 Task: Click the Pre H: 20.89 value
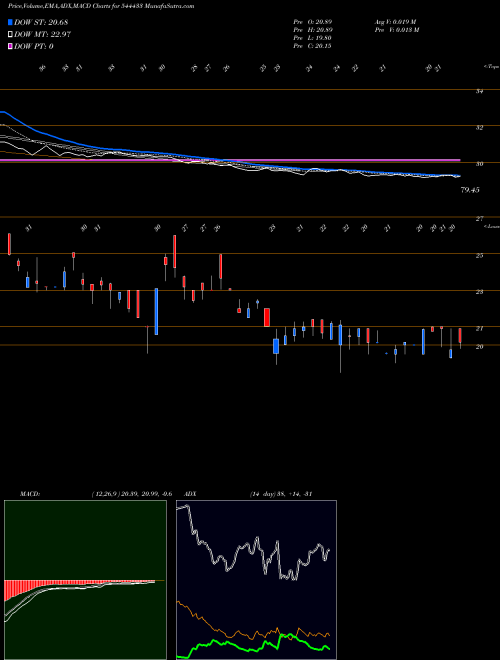[x=313, y=29]
